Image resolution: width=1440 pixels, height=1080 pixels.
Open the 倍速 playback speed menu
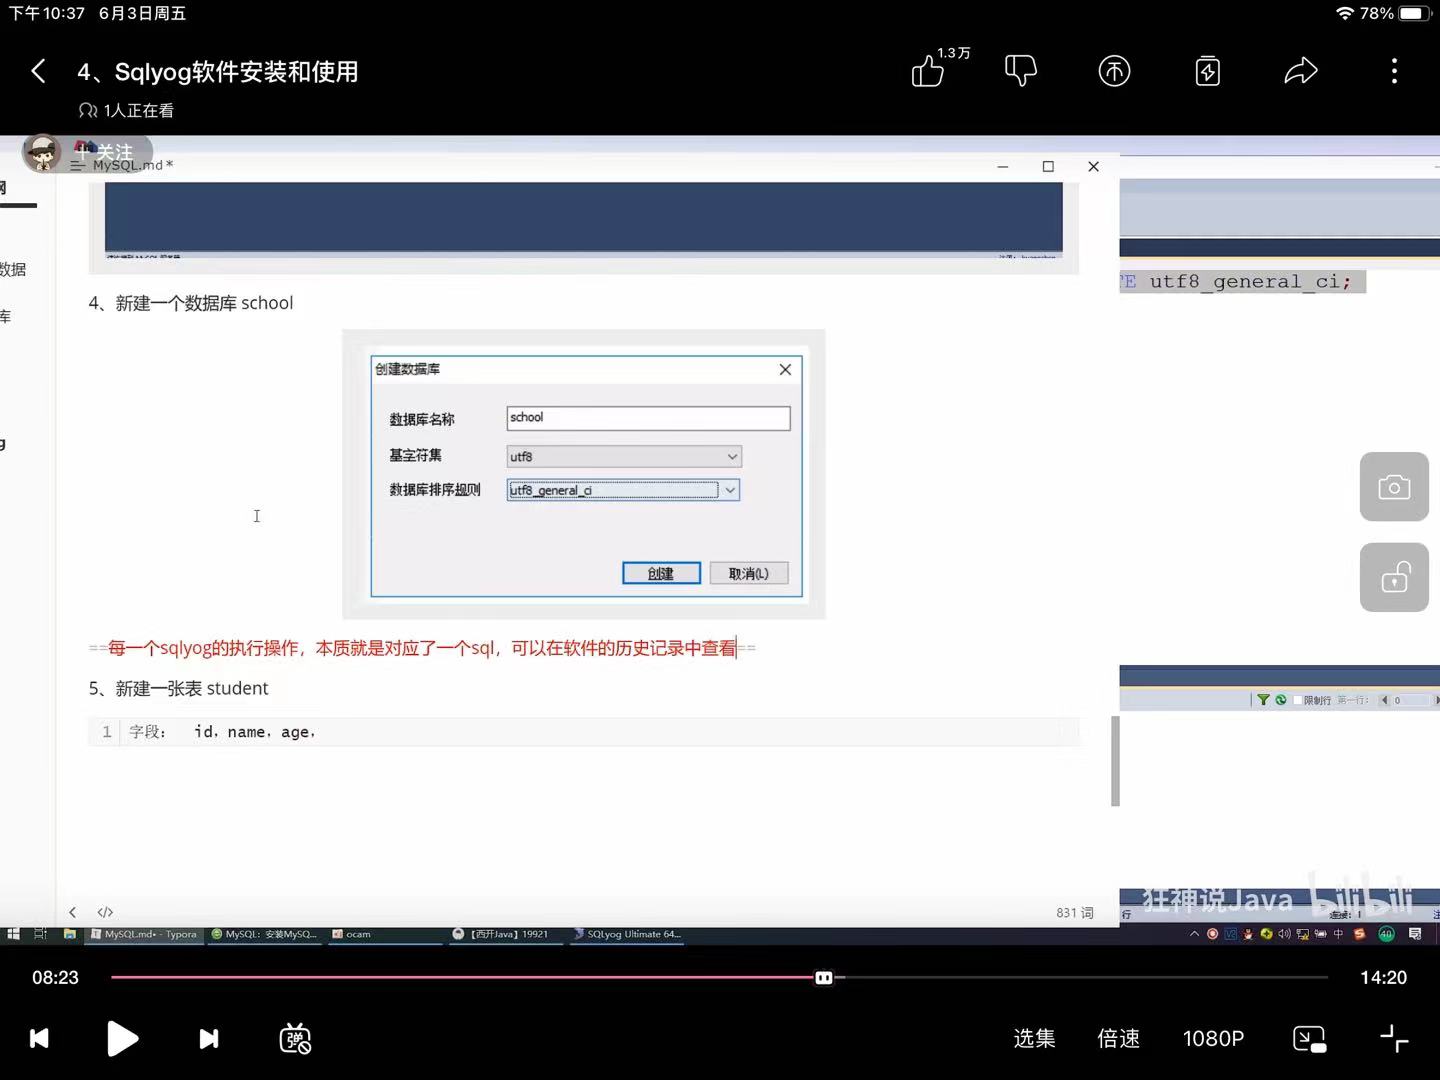1118,1039
